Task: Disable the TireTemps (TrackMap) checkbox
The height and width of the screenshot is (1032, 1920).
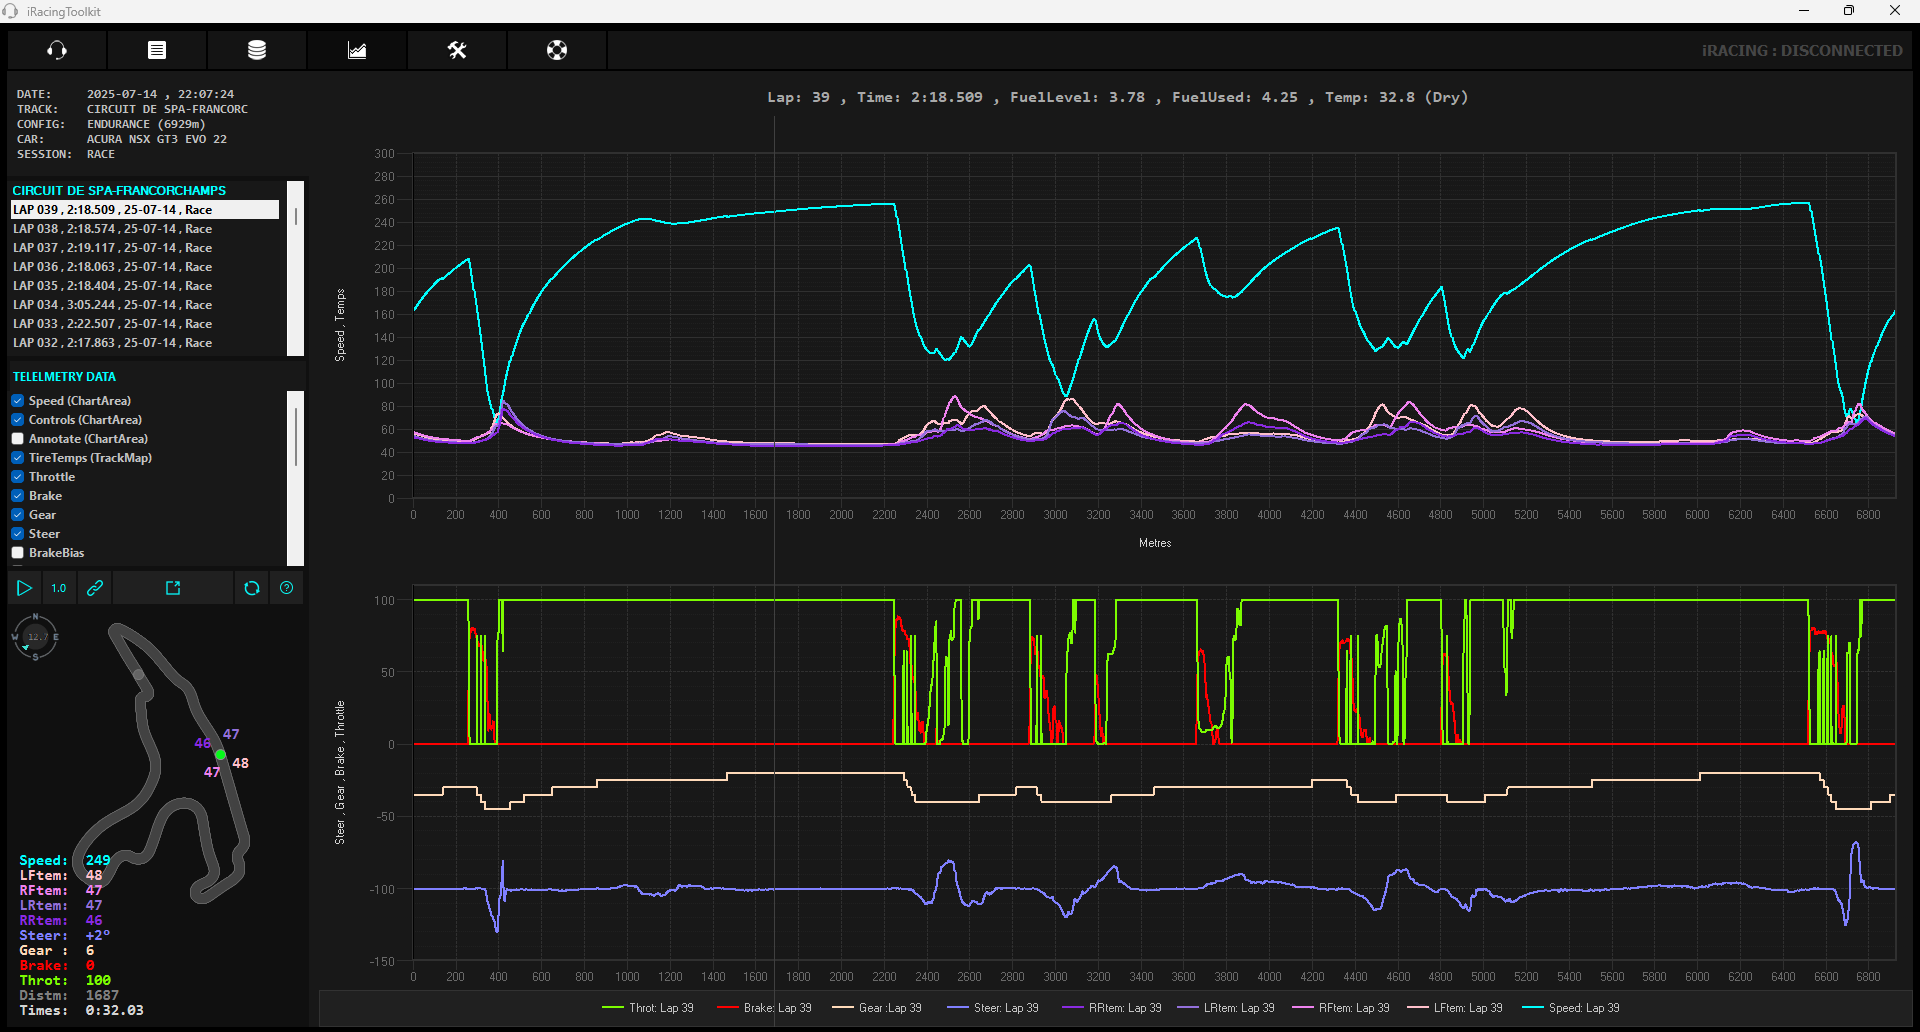Action: pos(16,457)
